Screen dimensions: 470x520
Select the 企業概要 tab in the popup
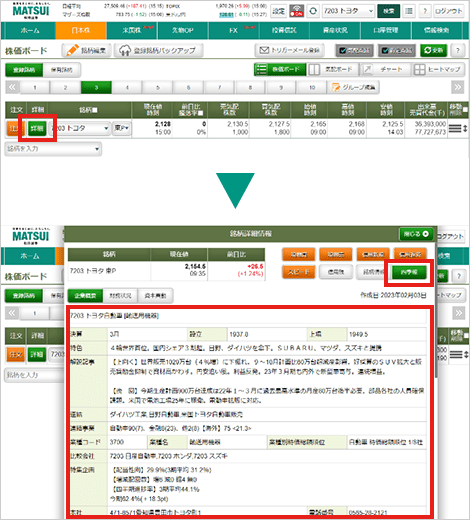[85, 296]
